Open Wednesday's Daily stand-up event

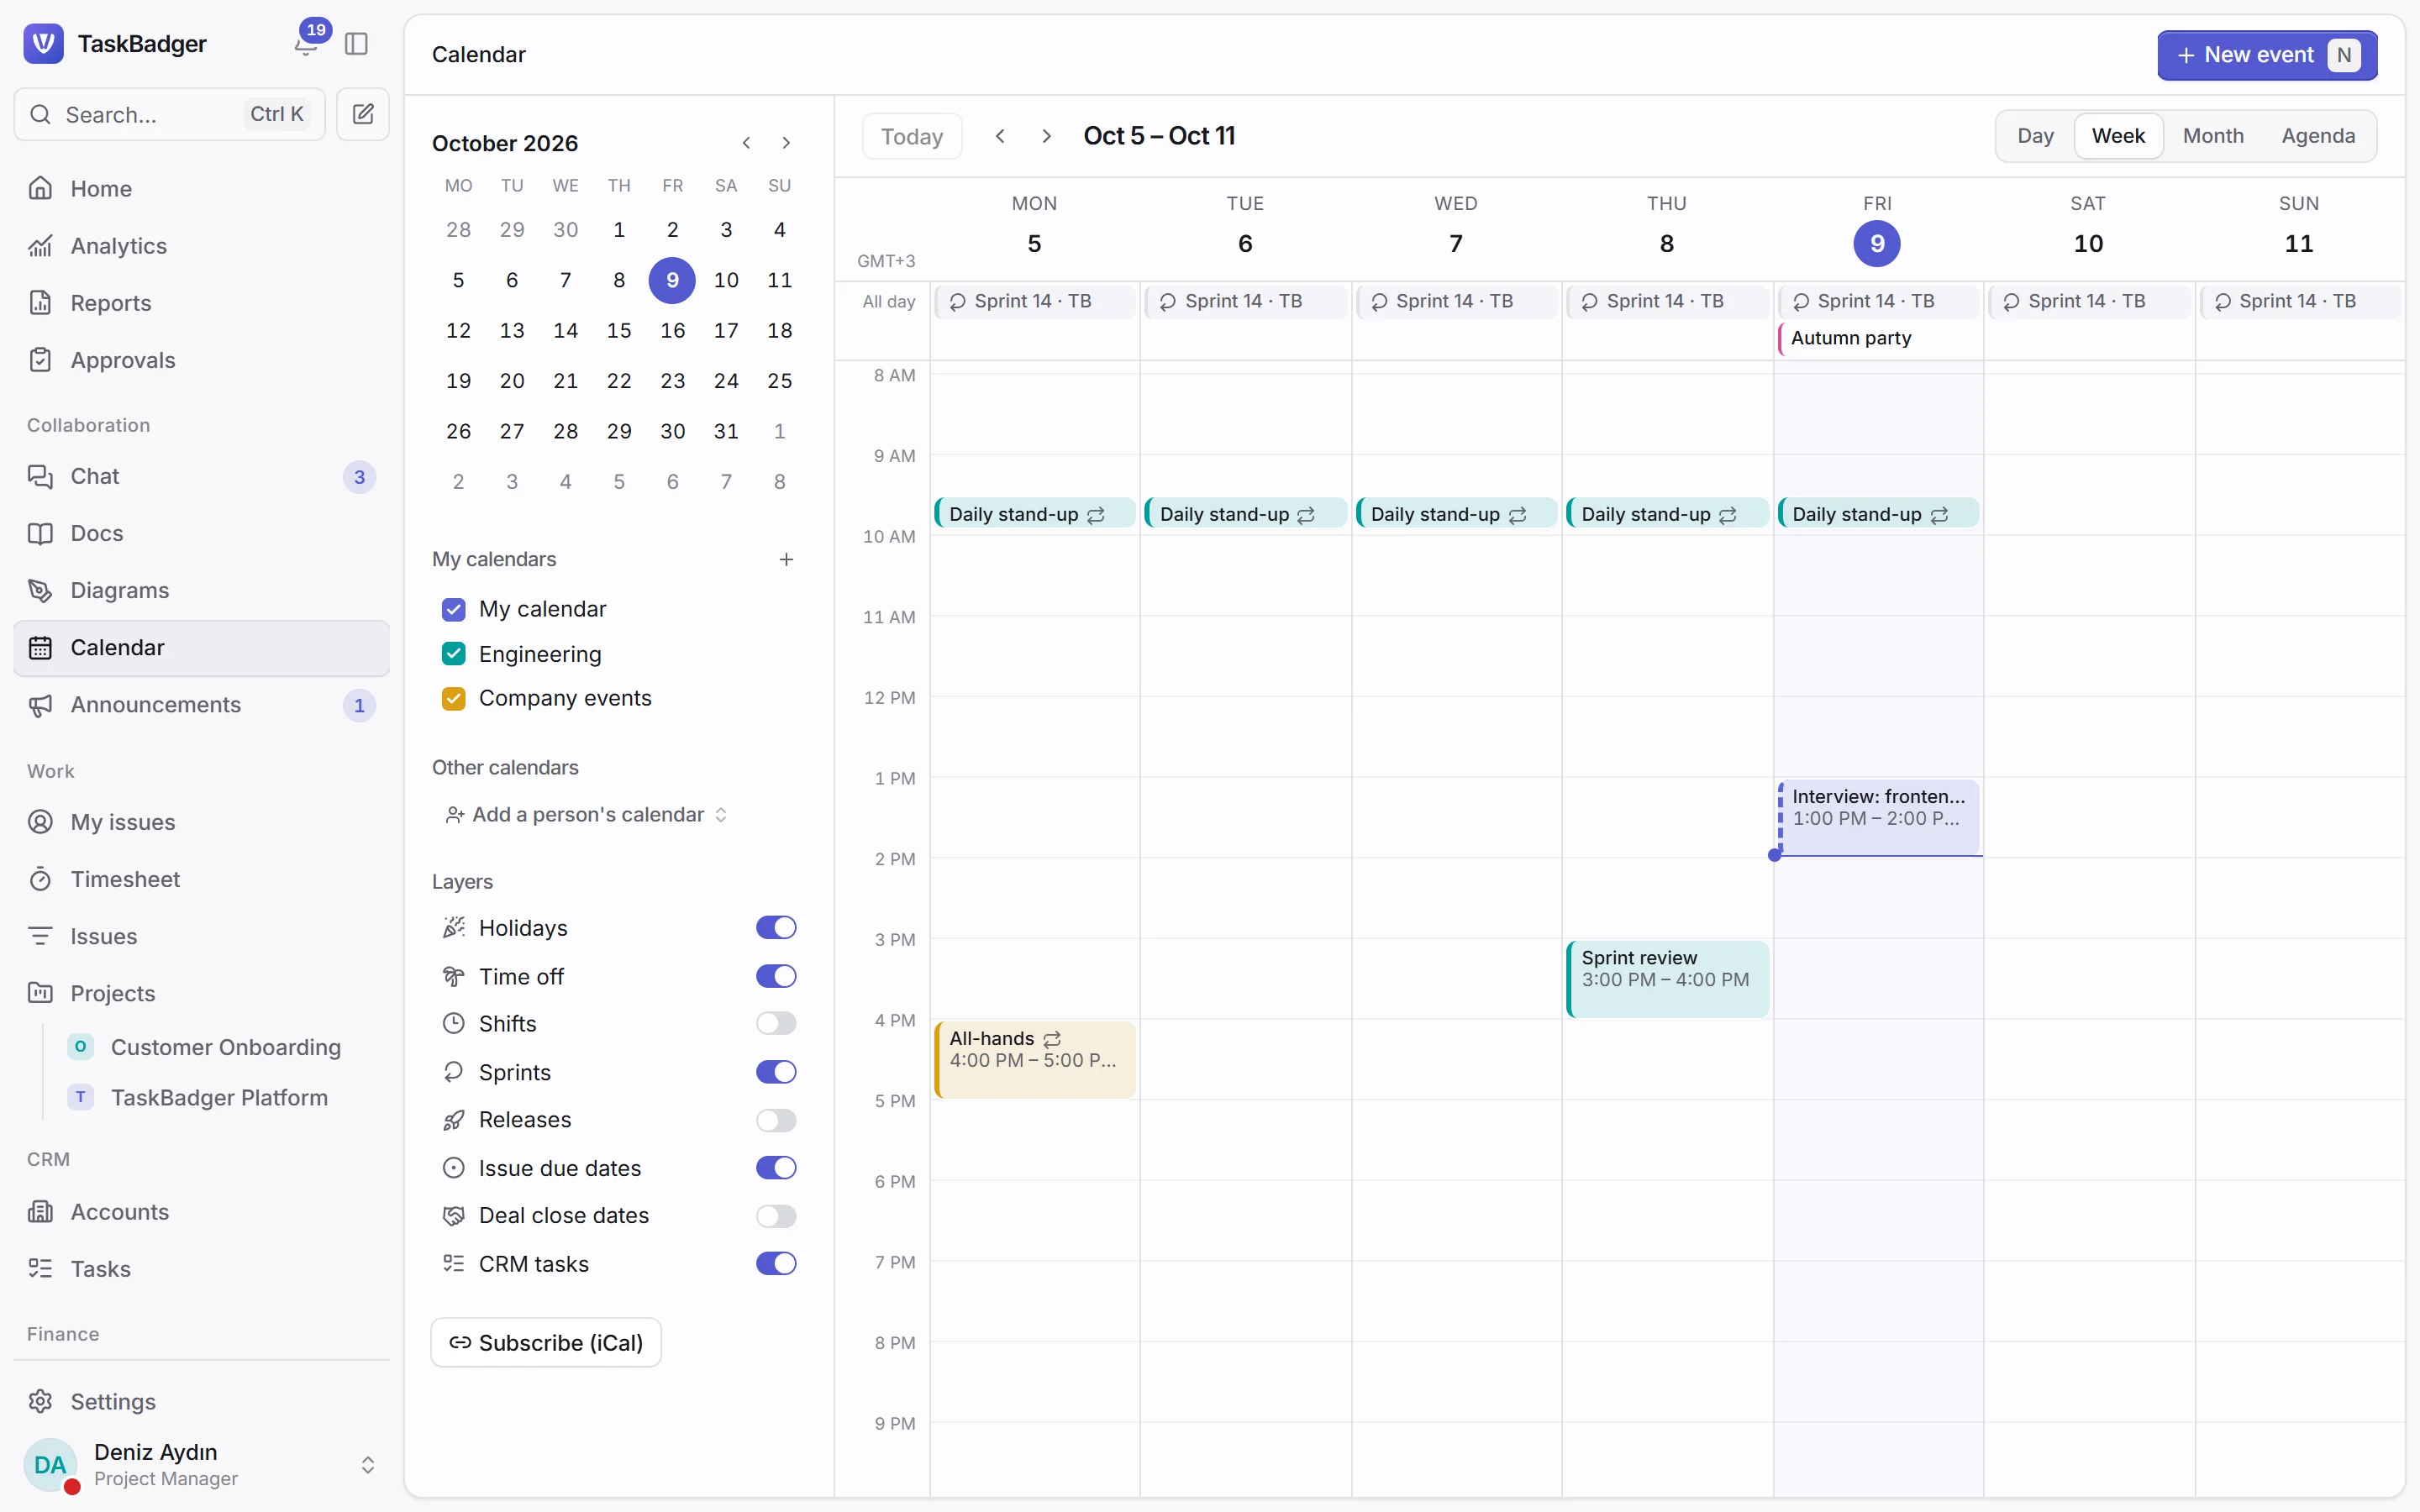[1456, 513]
